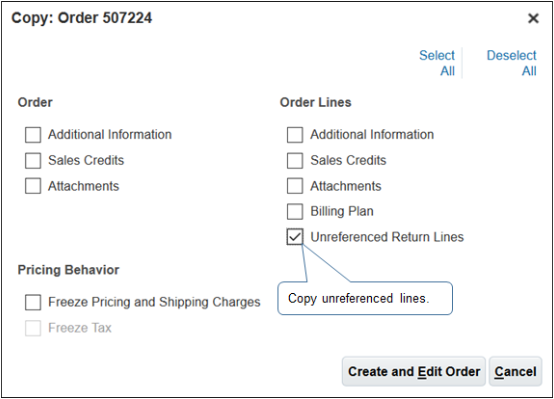
Task: Cancel the copy order dialog
Action: pos(515,371)
